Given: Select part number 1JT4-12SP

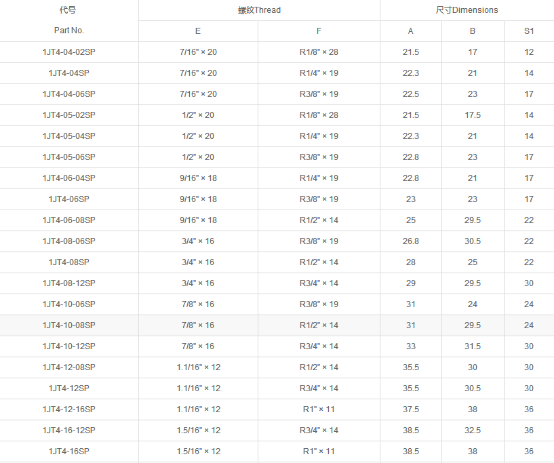Looking at the screenshot, I should point(69,388).
